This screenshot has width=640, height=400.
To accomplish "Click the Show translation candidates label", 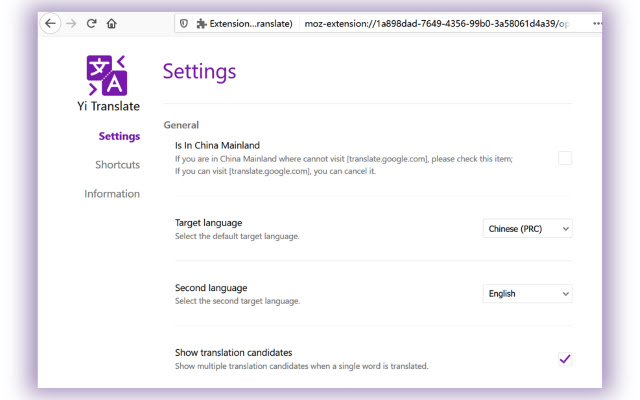I will point(233,352).
